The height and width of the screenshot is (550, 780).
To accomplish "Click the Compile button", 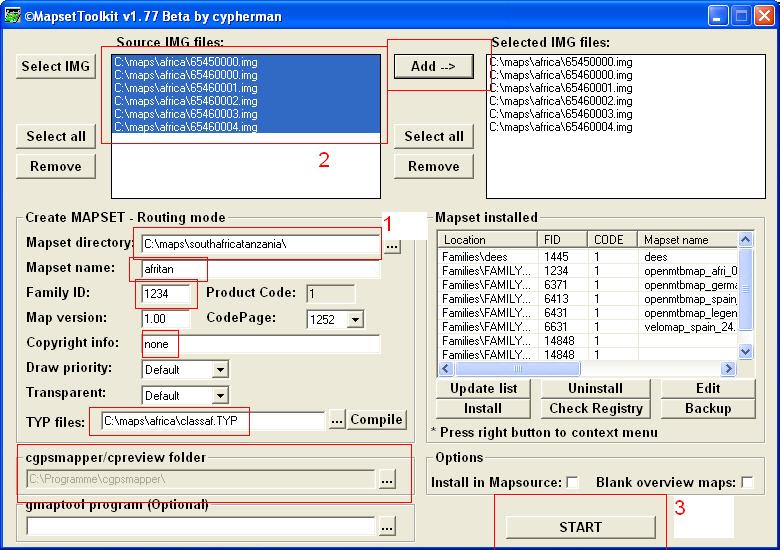I will point(376,420).
